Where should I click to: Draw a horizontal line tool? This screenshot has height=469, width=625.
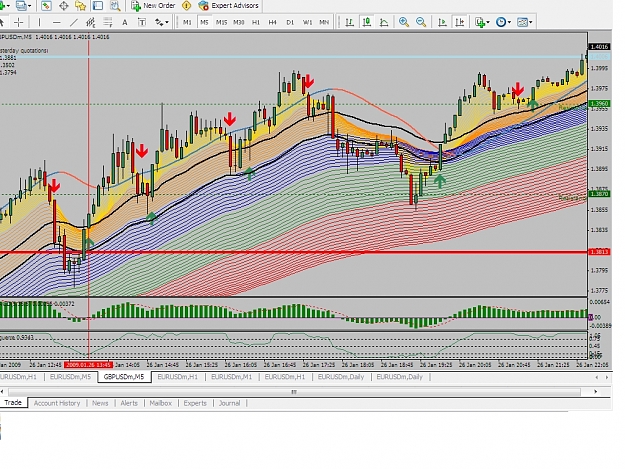point(57,22)
